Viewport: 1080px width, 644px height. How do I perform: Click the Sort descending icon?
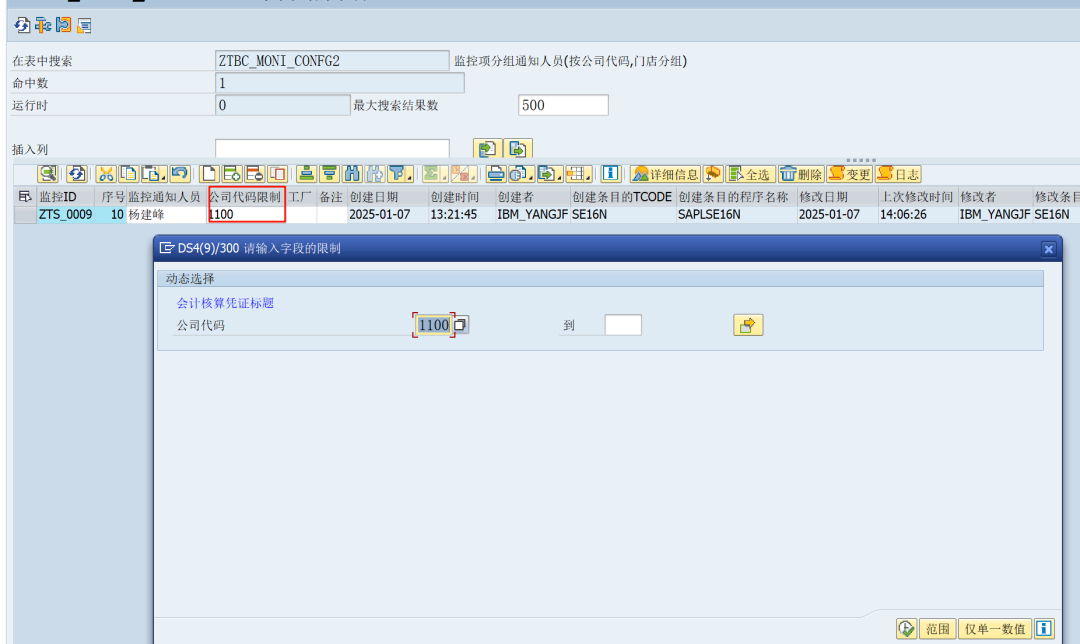tap(329, 174)
